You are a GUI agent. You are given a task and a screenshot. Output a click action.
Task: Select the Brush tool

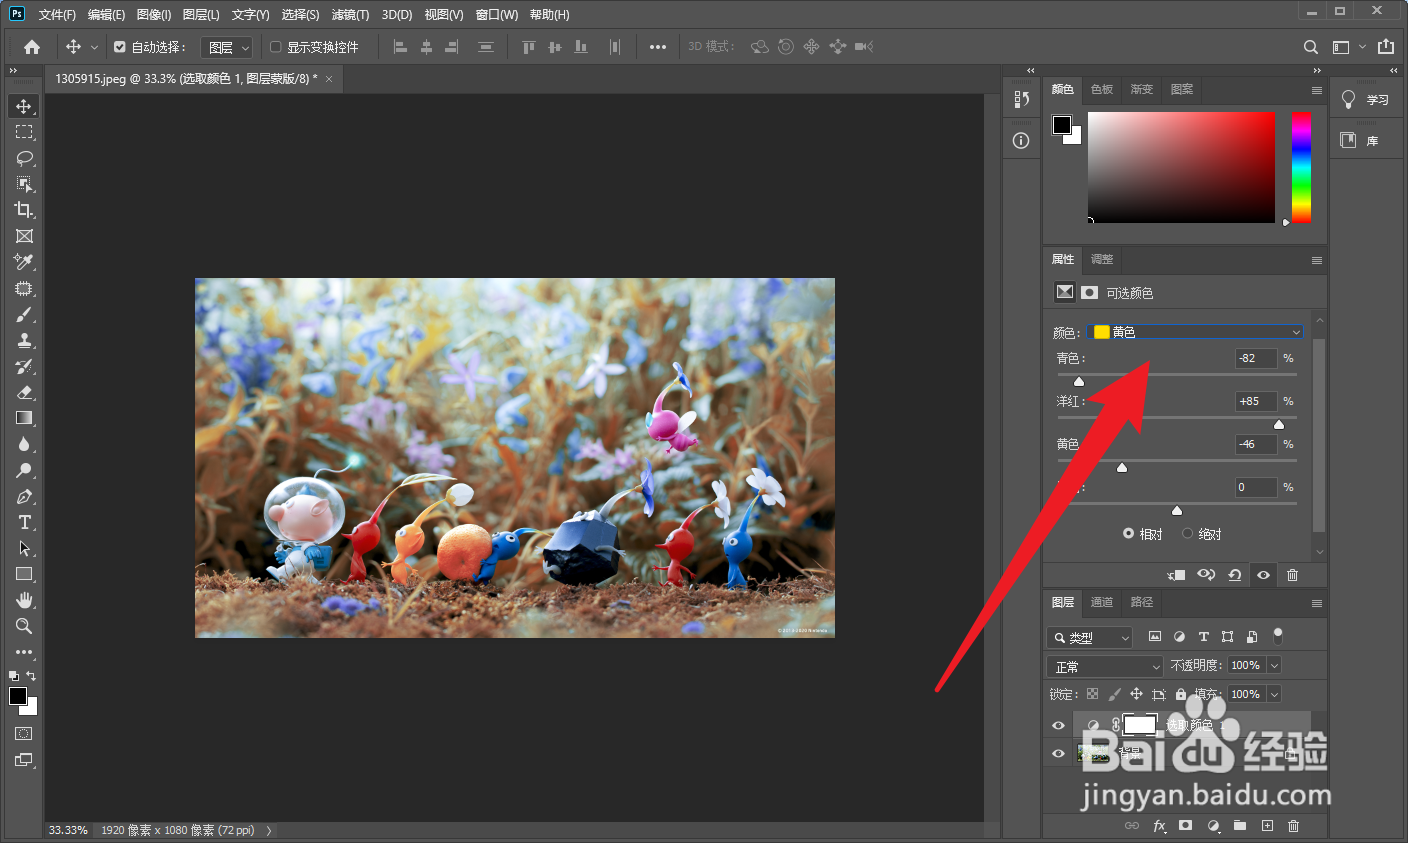[24, 314]
